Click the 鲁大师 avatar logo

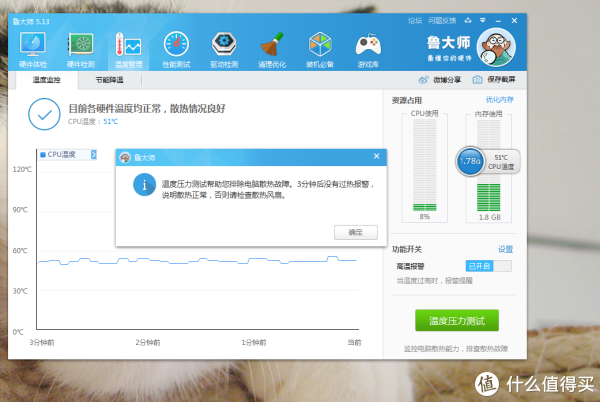(496, 48)
